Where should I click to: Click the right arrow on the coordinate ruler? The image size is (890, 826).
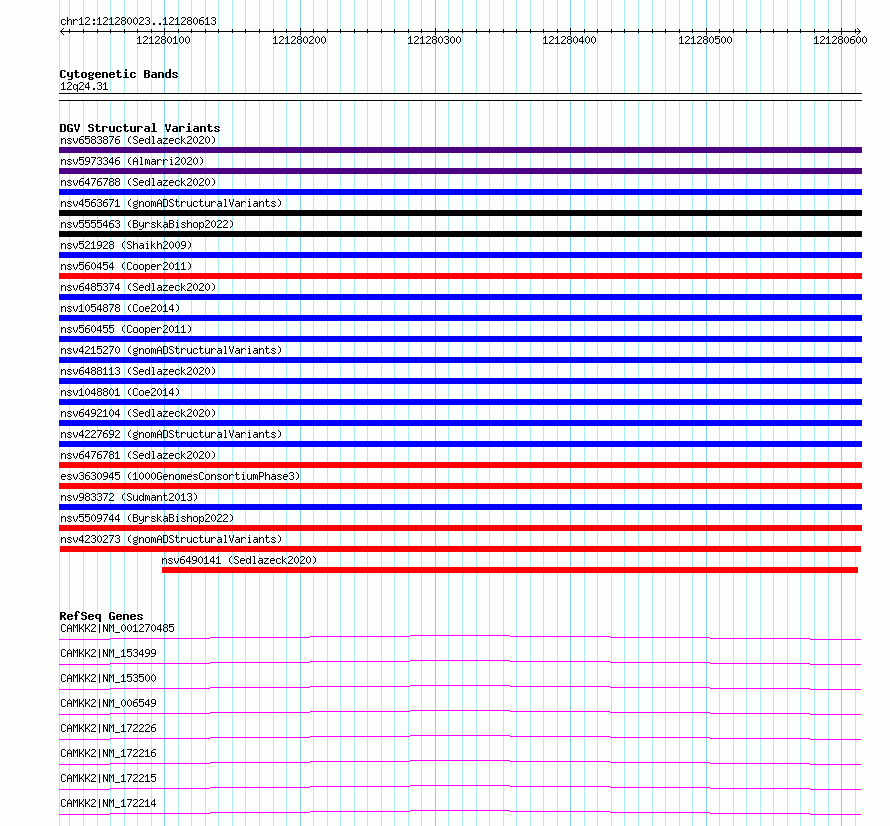pyautogui.click(x=858, y=32)
